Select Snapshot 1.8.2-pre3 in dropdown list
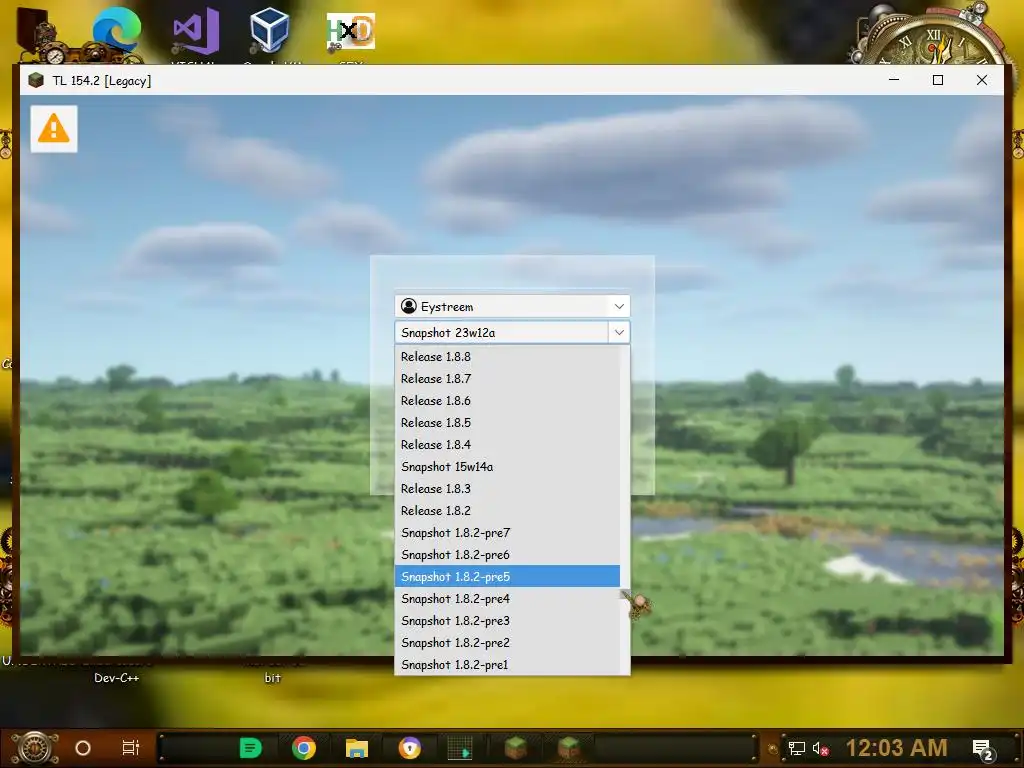This screenshot has height=768, width=1024. (x=507, y=621)
